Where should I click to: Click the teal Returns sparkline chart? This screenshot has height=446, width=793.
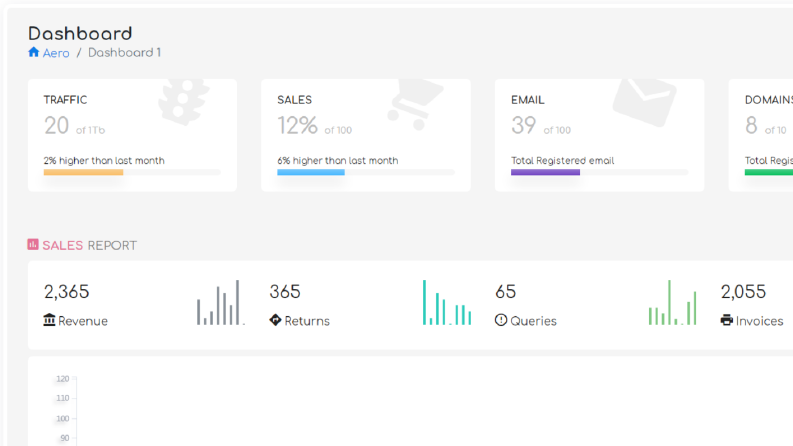447,302
